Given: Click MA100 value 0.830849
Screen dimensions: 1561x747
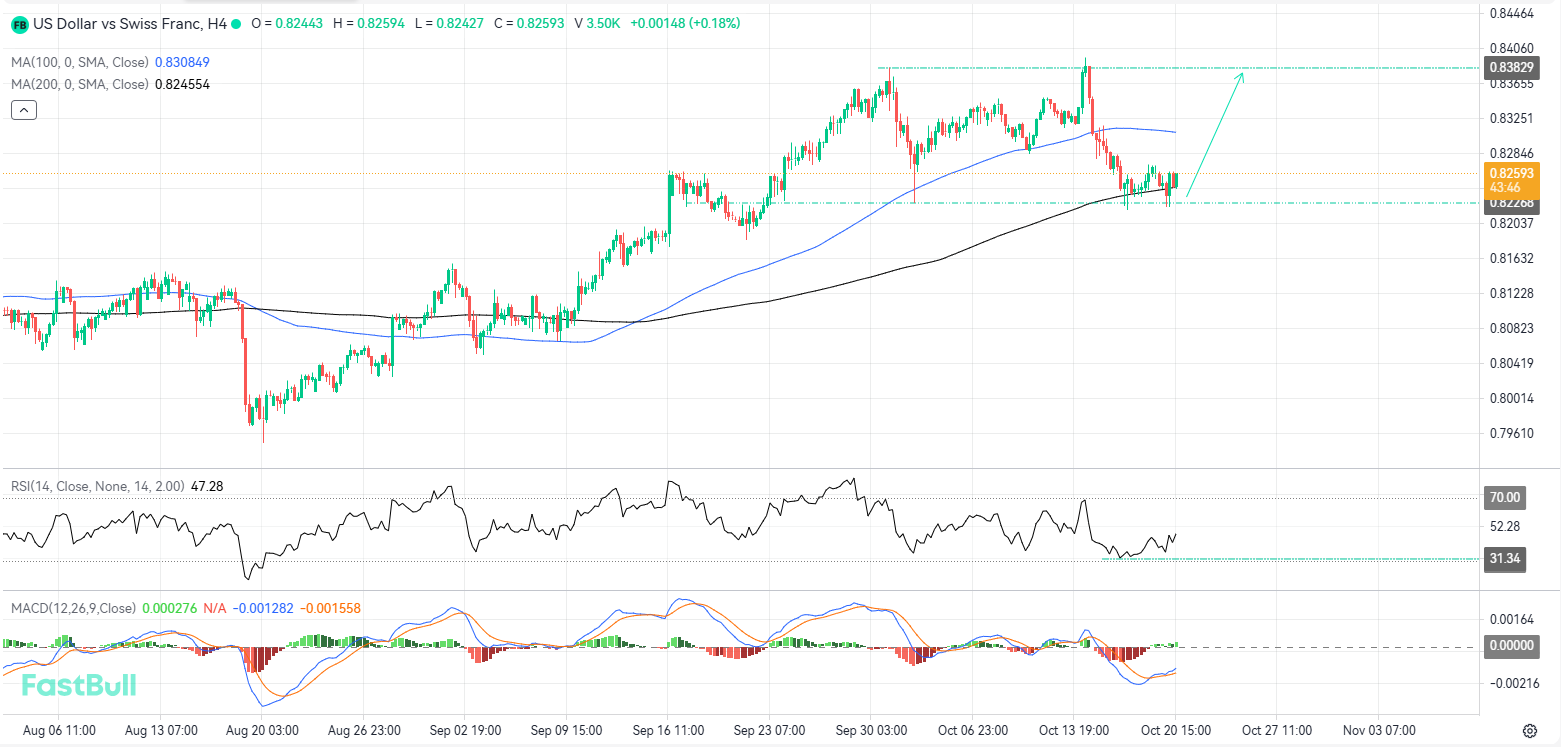Looking at the screenshot, I should coord(182,62).
